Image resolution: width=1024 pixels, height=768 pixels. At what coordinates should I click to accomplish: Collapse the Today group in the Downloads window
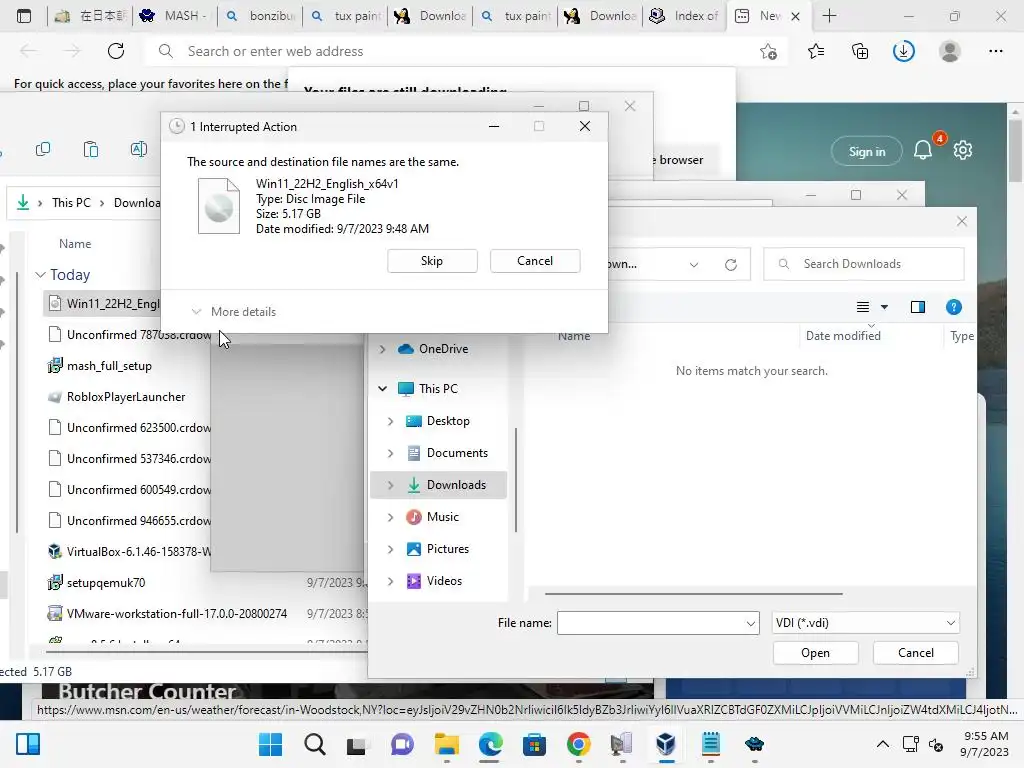[40, 275]
